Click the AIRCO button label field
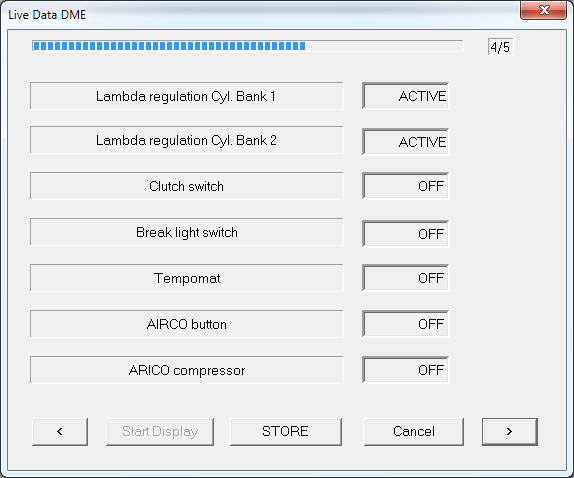The image size is (574, 478). click(187, 324)
